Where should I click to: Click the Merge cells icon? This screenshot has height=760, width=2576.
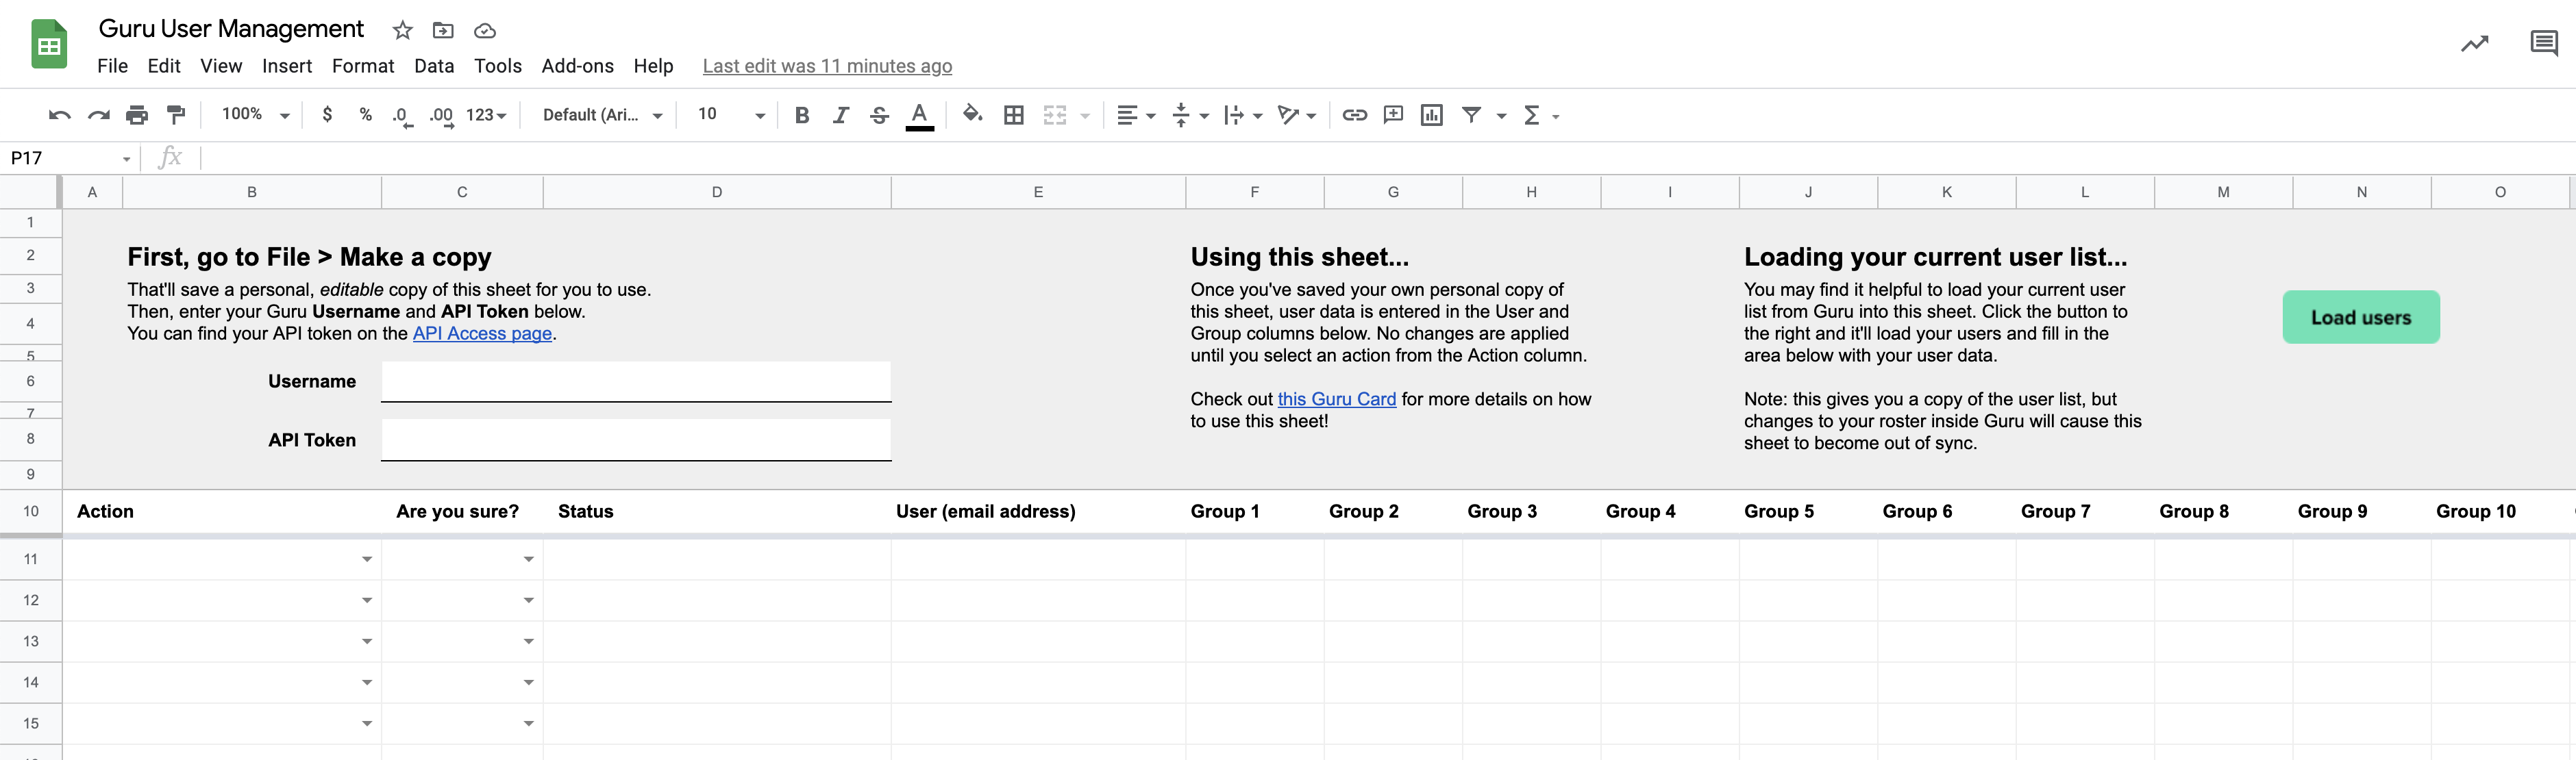(1054, 115)
